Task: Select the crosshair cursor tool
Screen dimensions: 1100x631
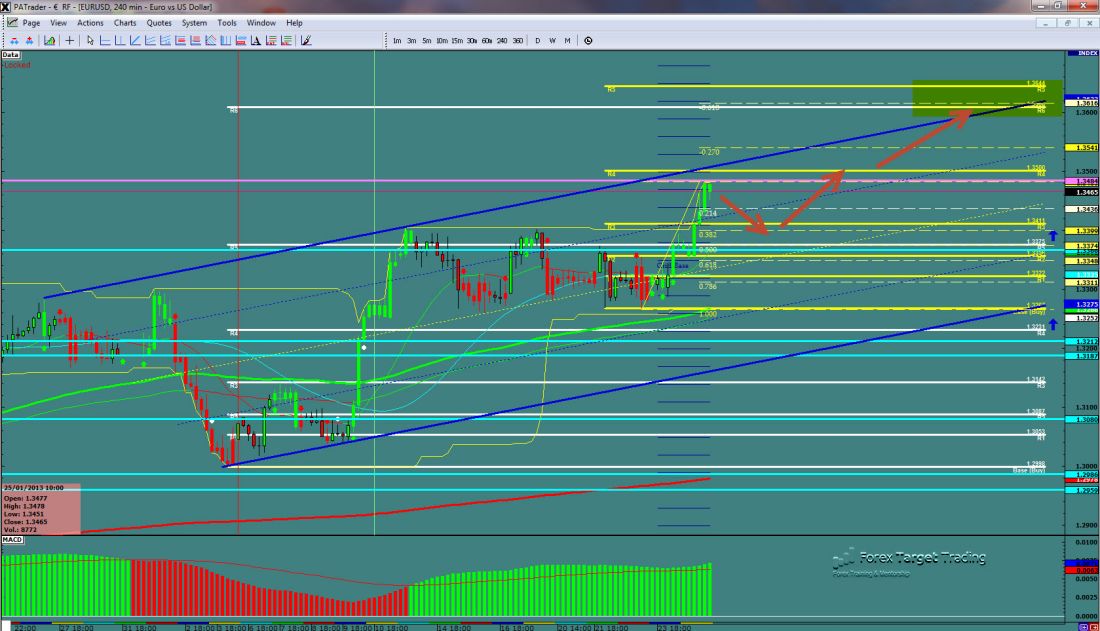Action: pyautogui.click(x=70, y=41)
